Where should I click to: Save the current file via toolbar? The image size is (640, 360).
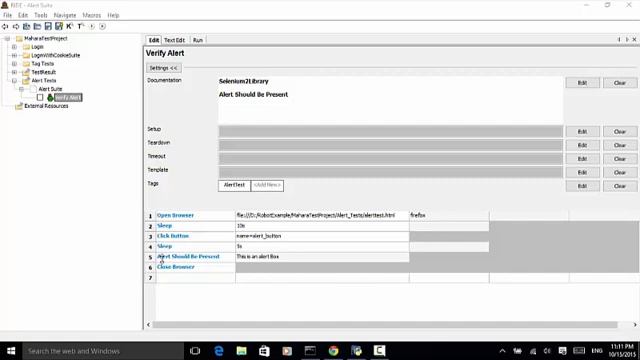click(48, 27)
